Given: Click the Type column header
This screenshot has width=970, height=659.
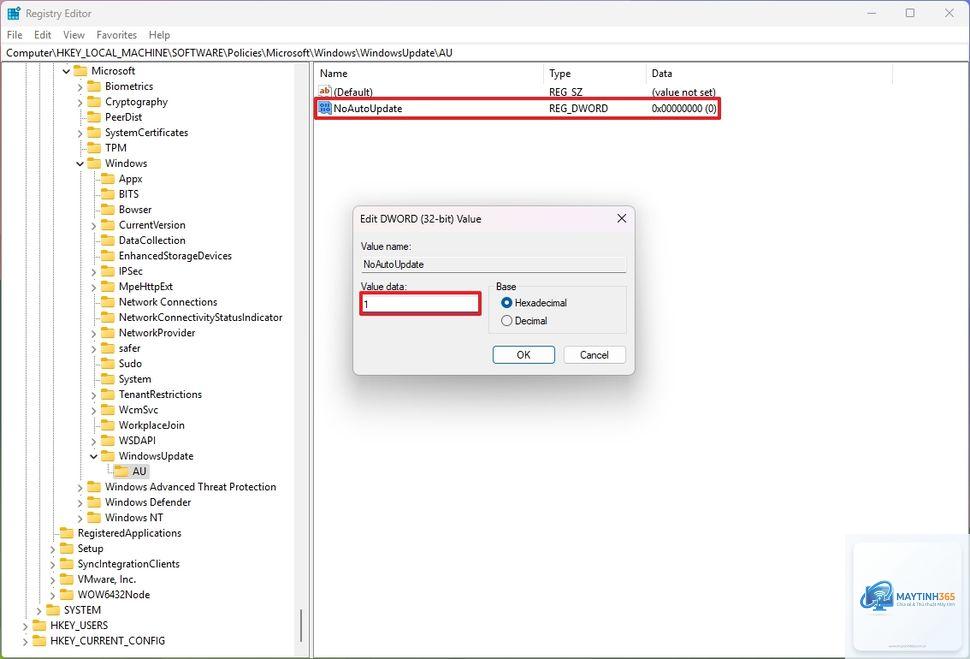Looking at the screenshot, I should (594, 73).
